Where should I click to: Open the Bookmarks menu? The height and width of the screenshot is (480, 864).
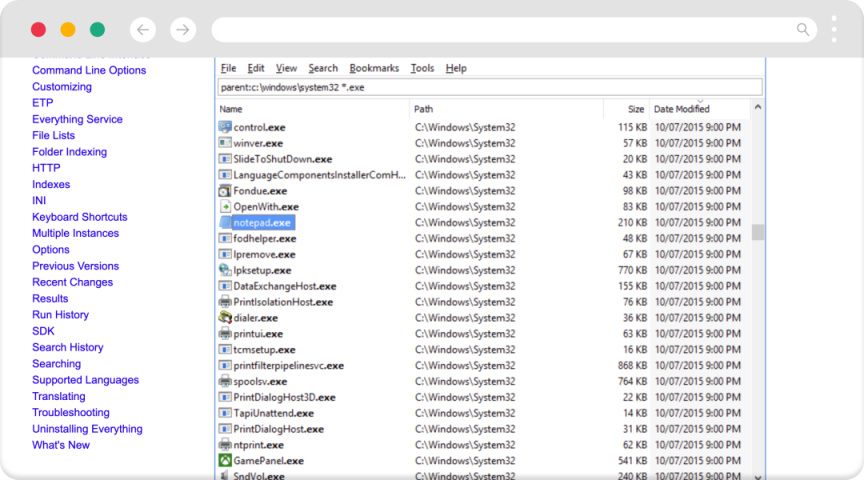374,68
